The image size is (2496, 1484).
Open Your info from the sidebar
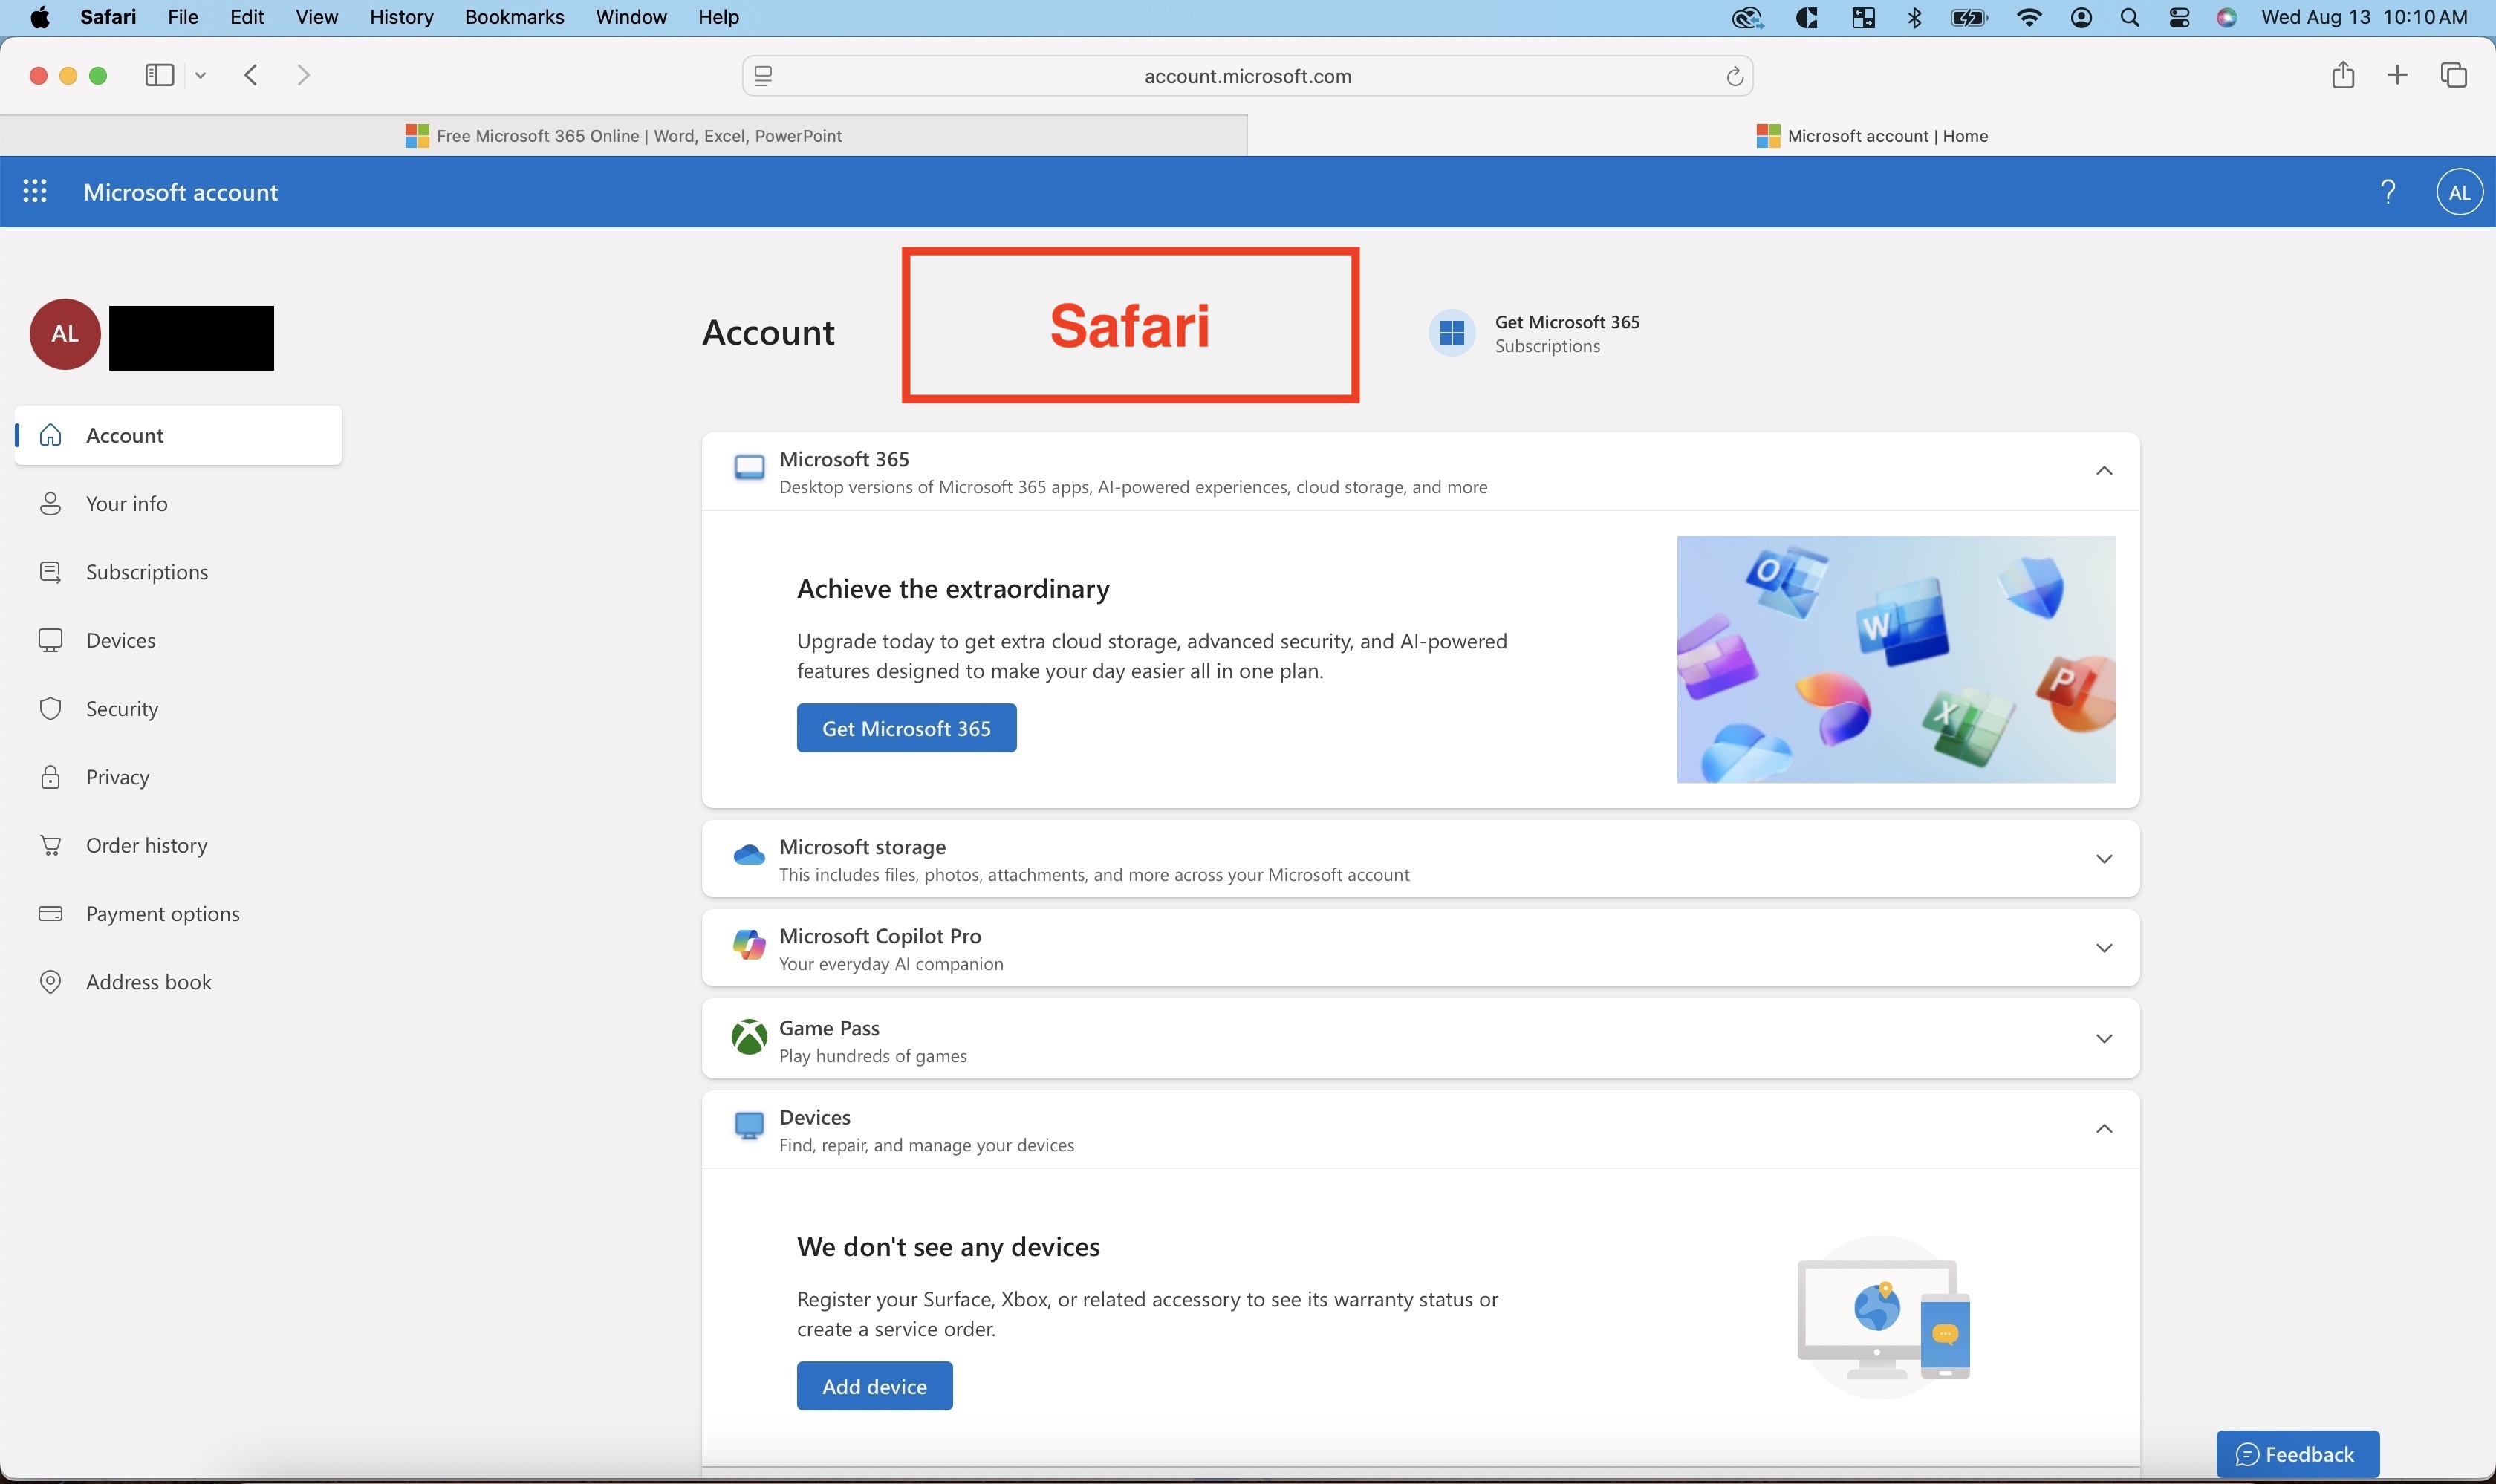[x=126, y=503]
